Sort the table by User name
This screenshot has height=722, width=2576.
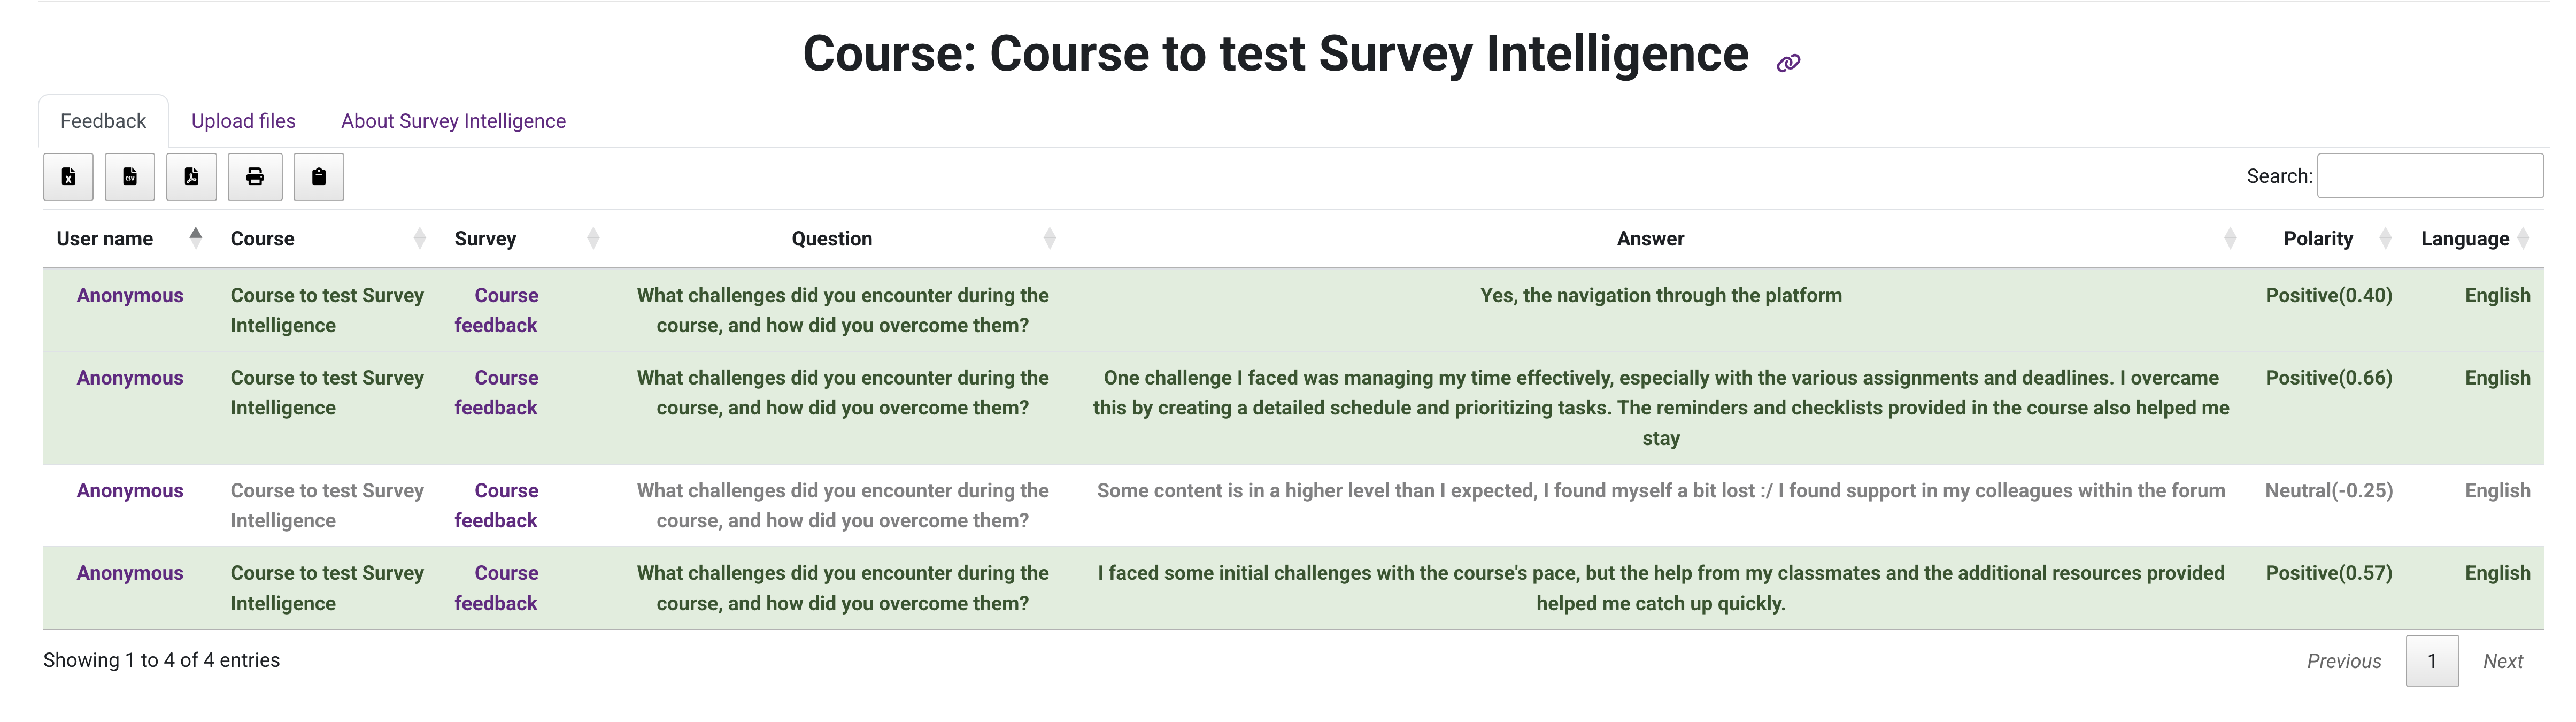coord(105,239)
